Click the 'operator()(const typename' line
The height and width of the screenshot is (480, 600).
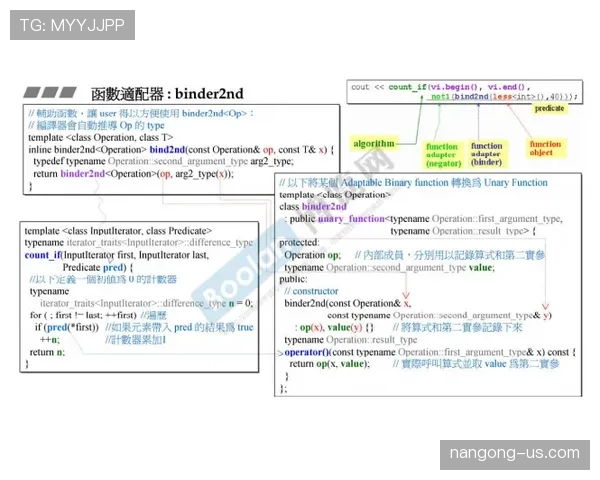tap(430, 352)
